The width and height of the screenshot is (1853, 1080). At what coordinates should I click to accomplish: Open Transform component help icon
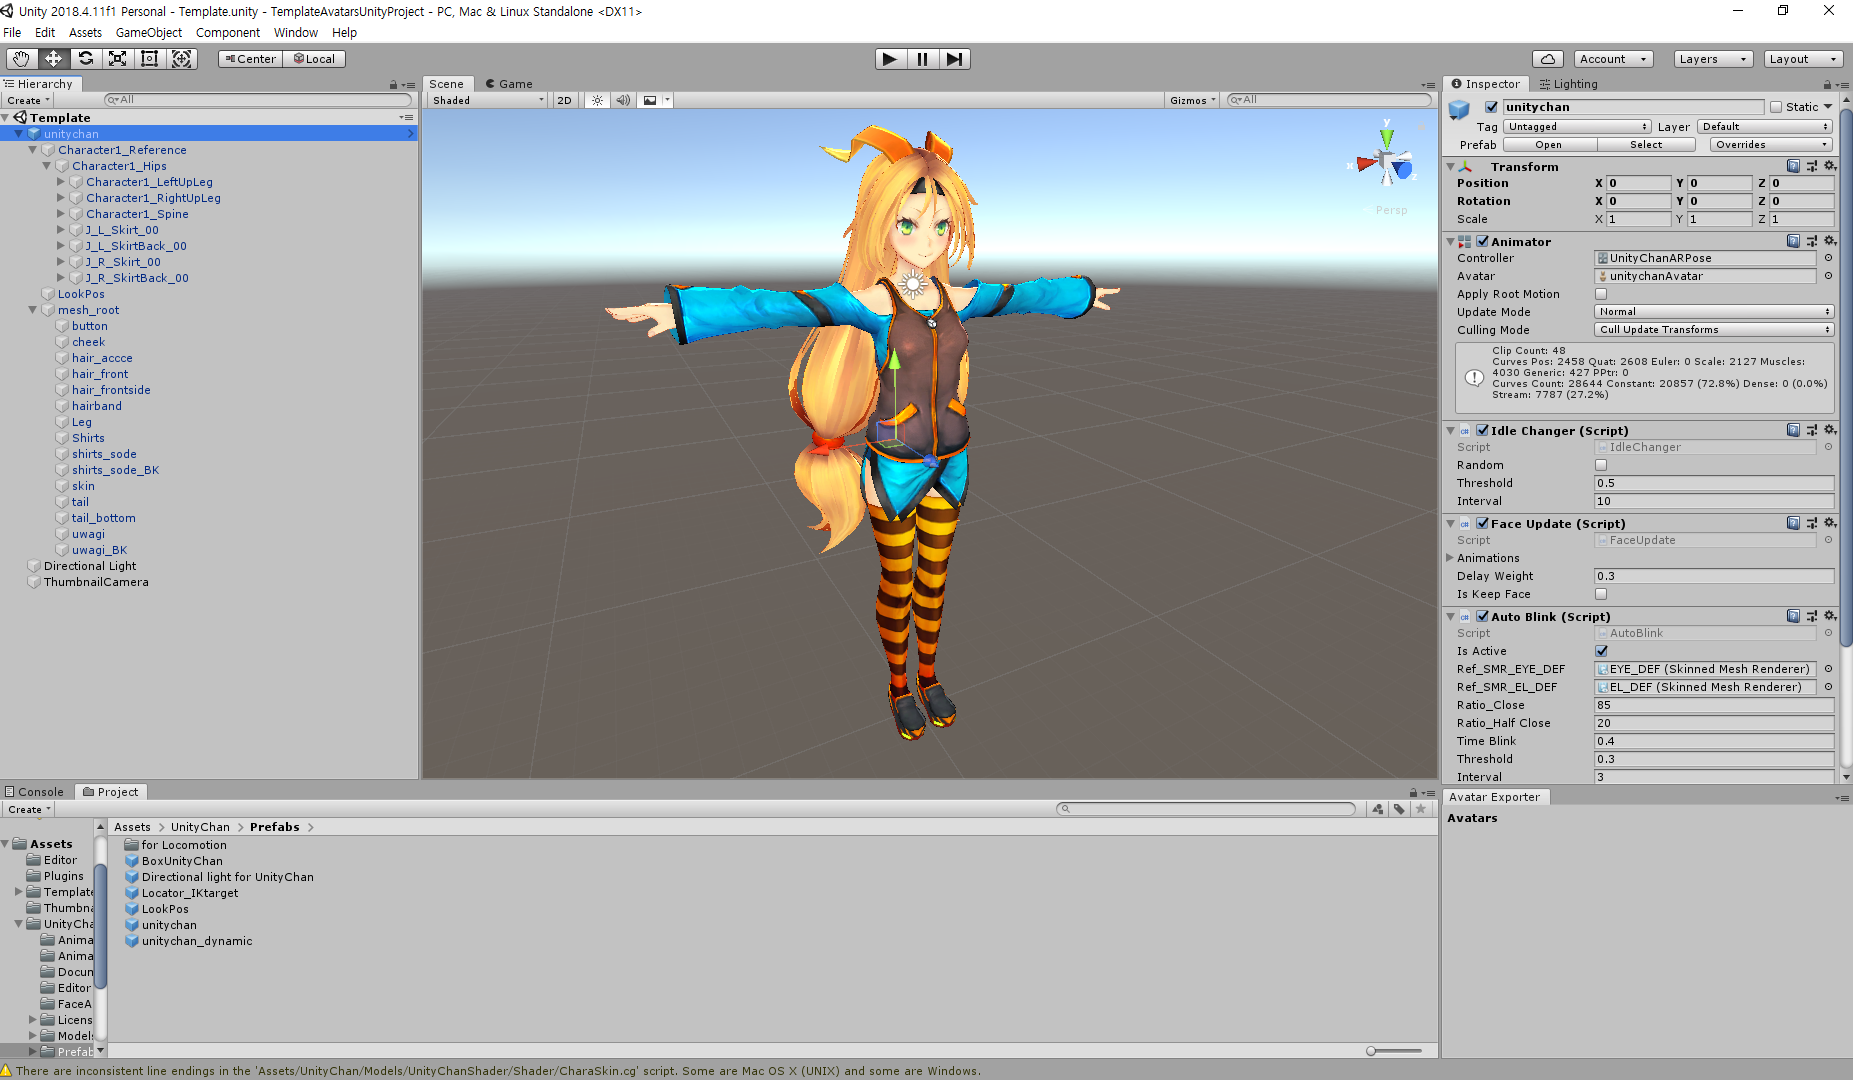pos(1793,166)
